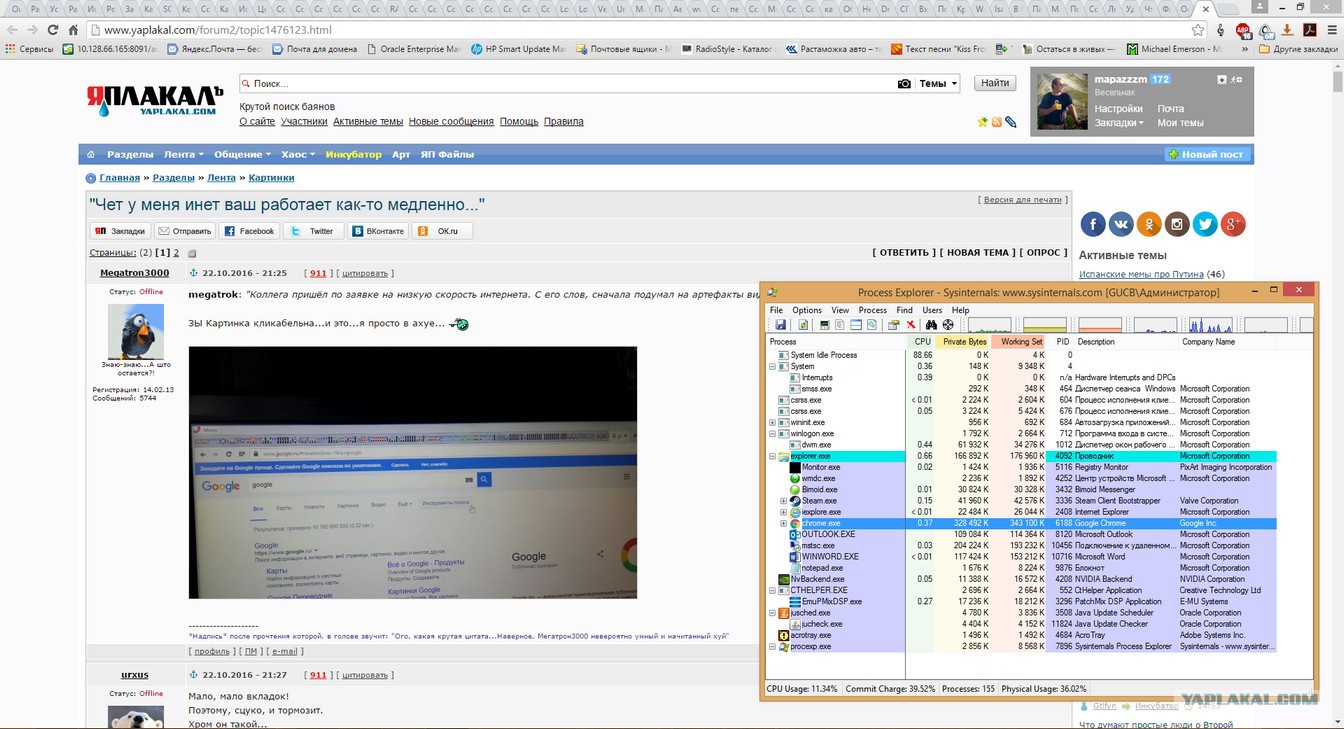Click the binoculars Find Handle icon
Image resolution: width=1344 pixels, height=729 pixels.
tap(931, 324)
